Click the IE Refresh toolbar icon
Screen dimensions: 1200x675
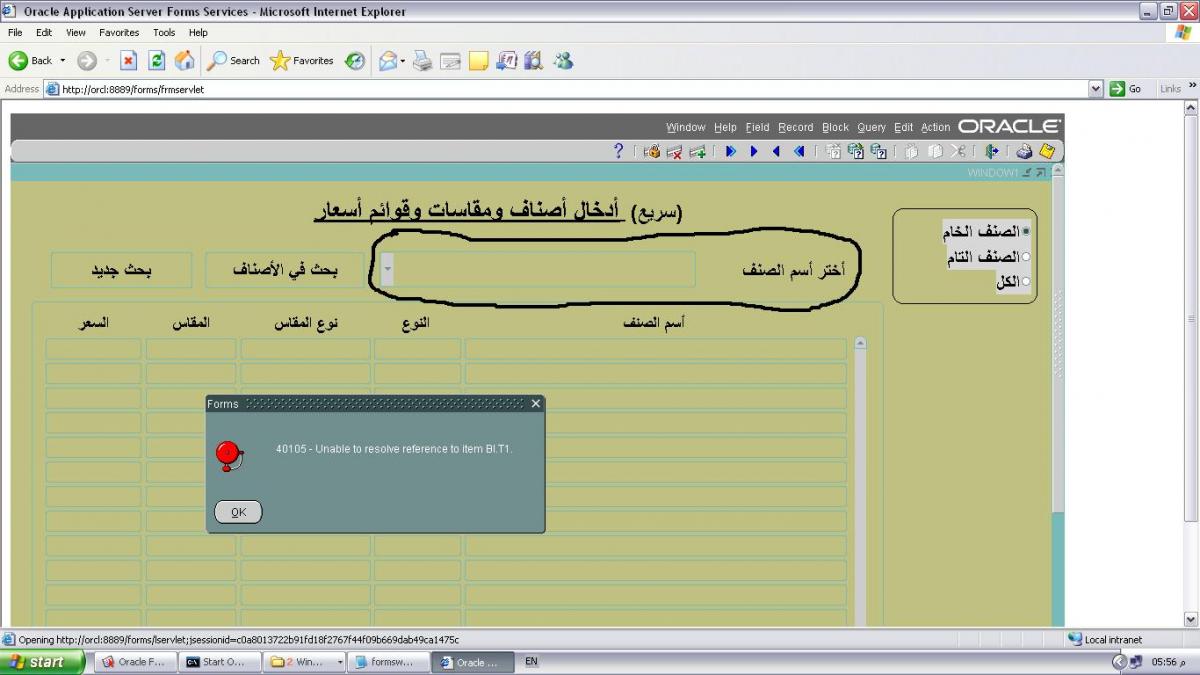(157, 61)
